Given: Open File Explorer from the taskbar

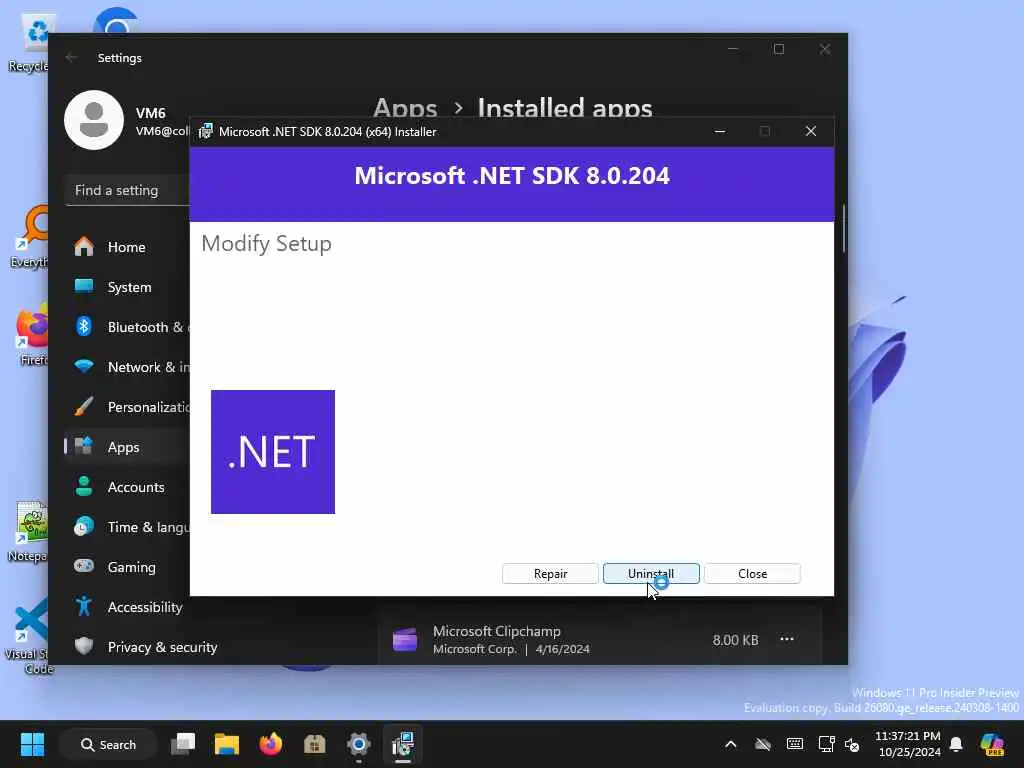Looking at the screenshot, I should [x=227, y=744].
